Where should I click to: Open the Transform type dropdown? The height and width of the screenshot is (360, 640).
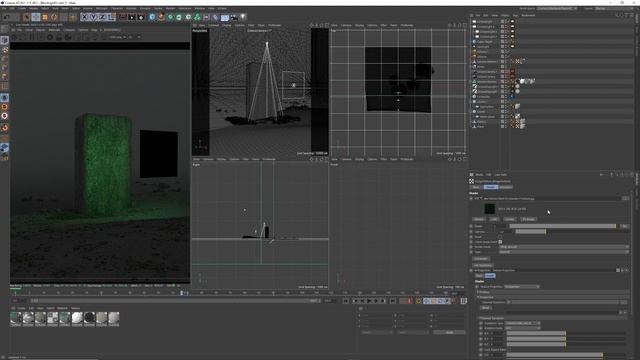tap(522, 323)
